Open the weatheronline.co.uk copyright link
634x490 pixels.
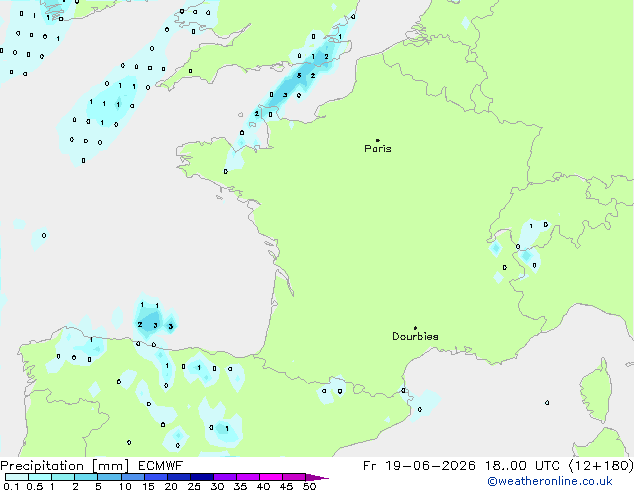(550, 481)
